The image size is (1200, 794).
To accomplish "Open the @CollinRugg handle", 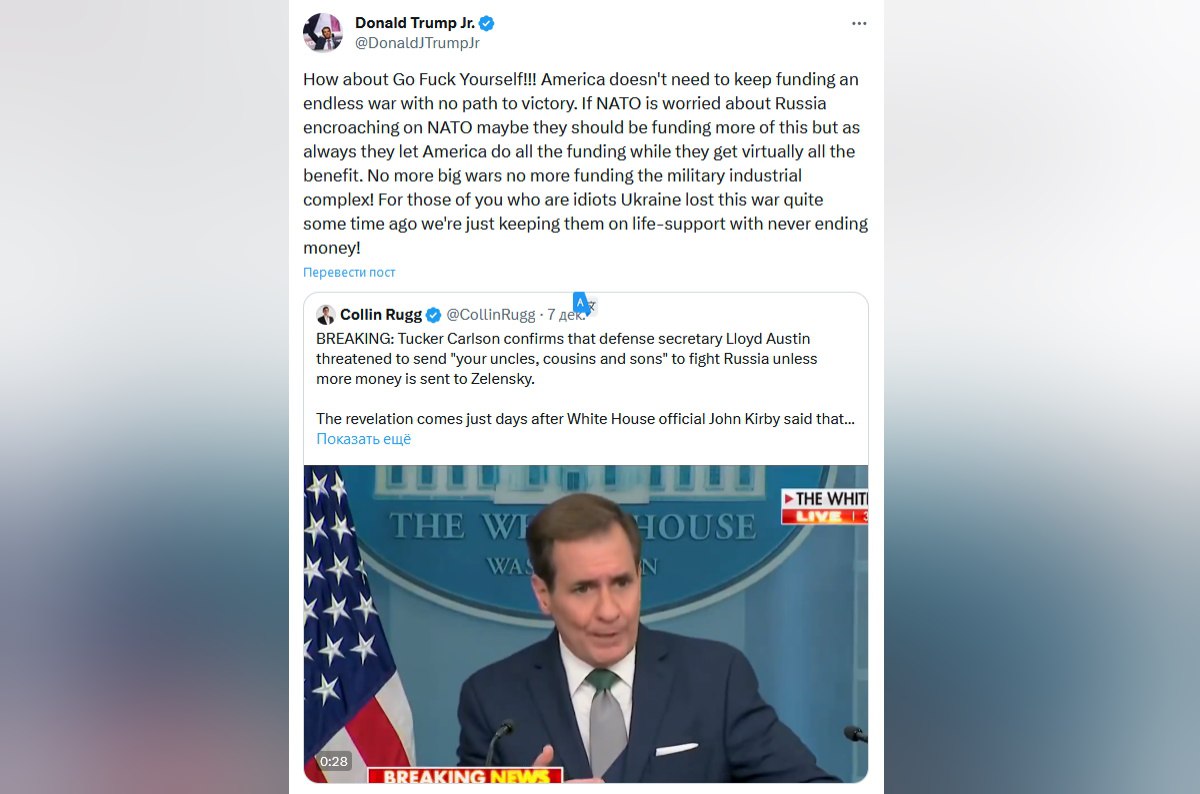I will point(490,315).
